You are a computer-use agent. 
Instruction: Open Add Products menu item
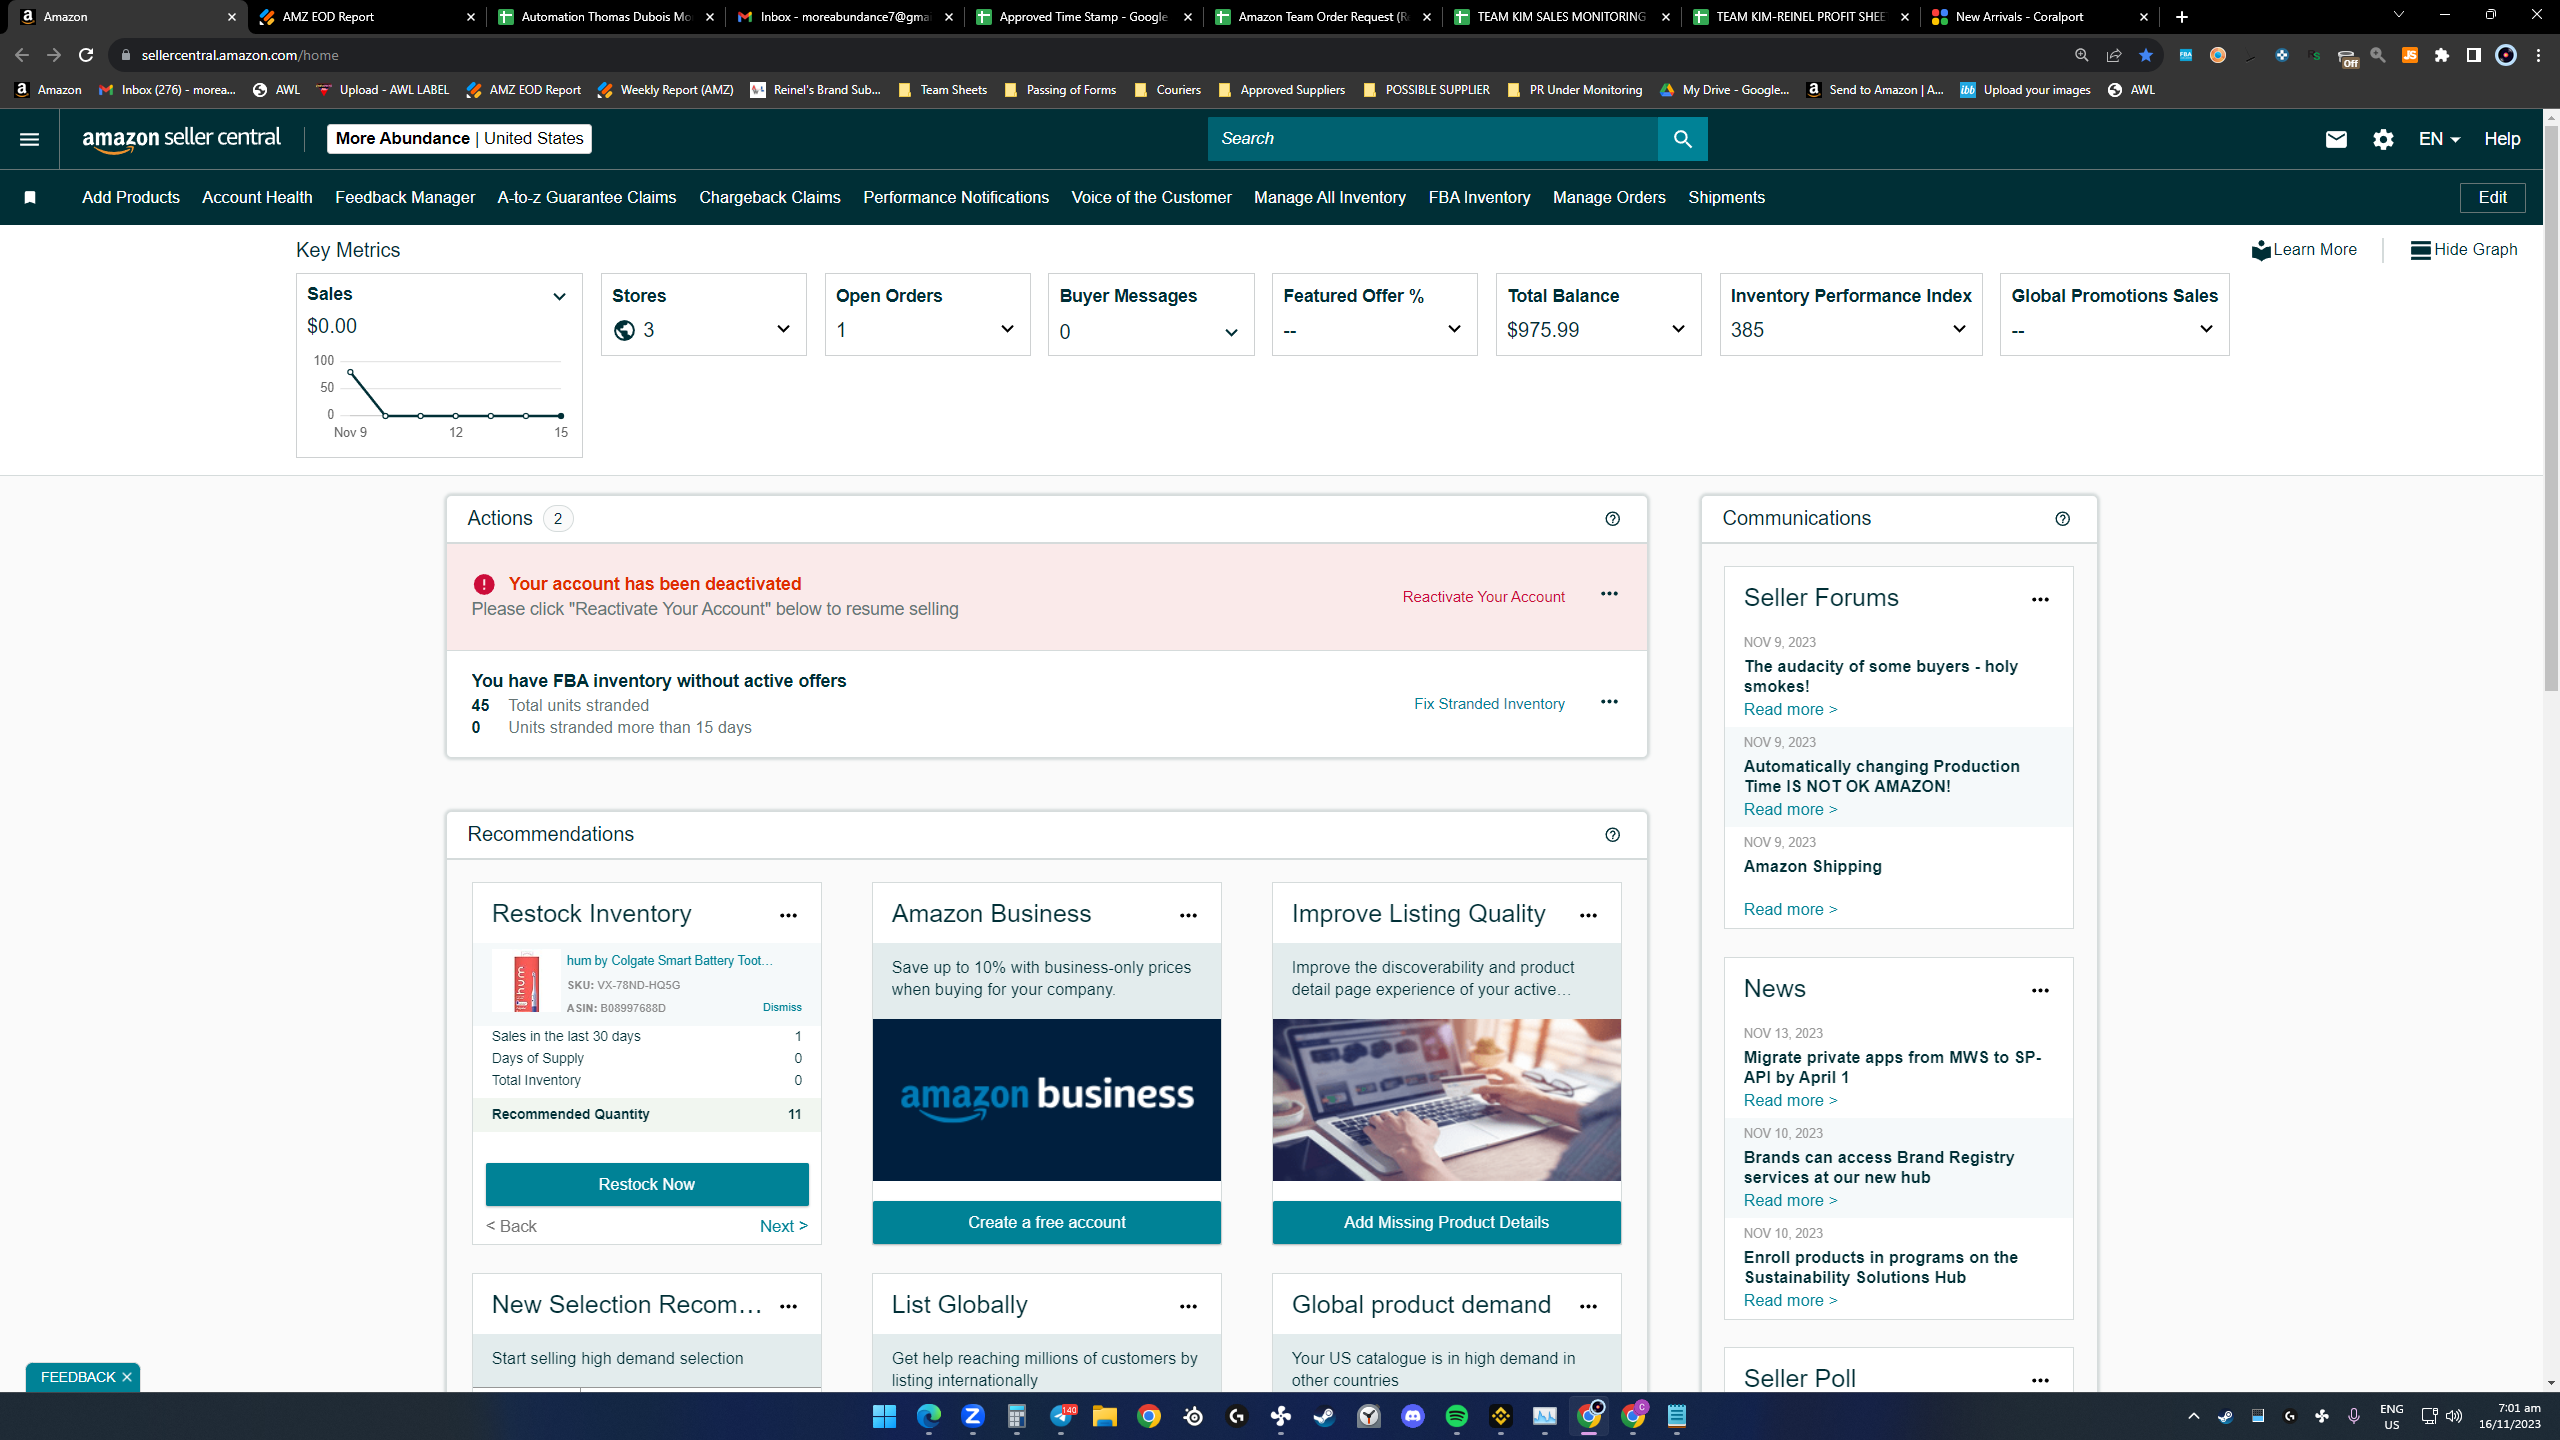pyautogui.click(x=131, y=198)
